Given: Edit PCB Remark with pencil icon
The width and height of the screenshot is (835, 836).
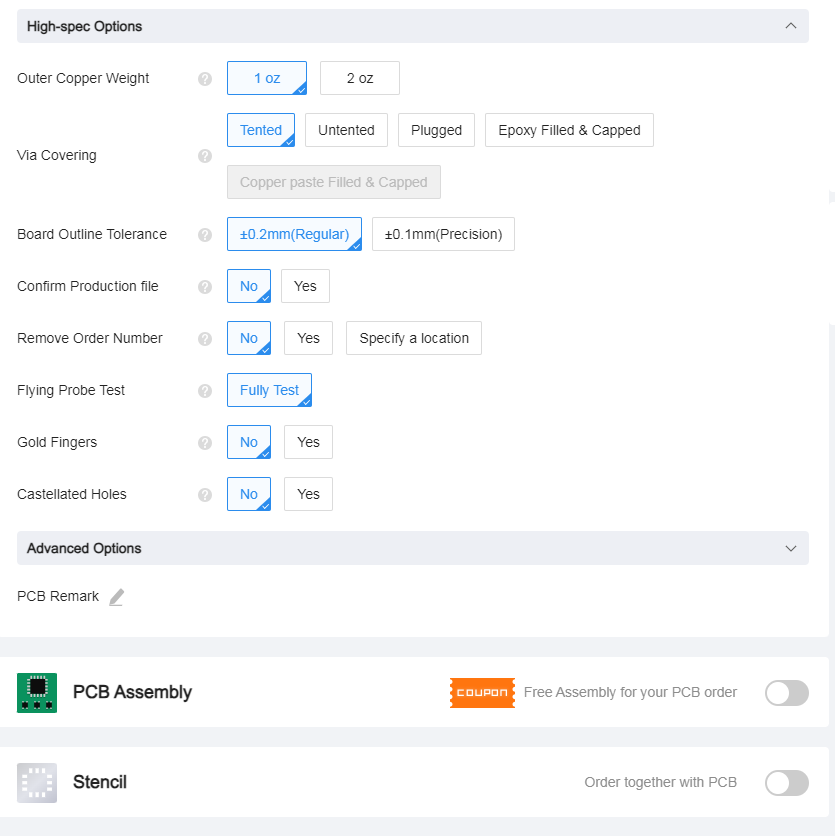Looking at the screenshot, I should pos(116,597).
